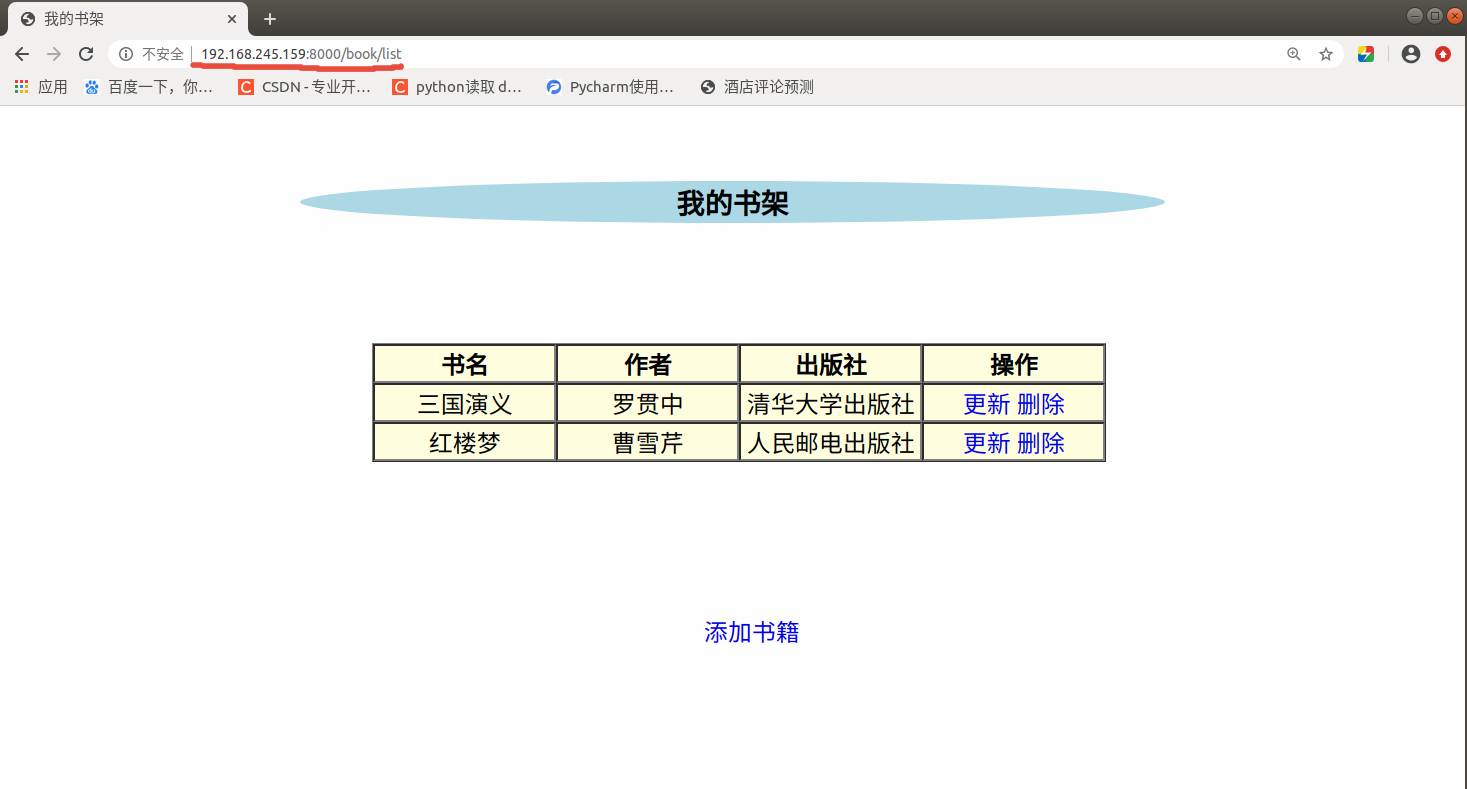The height and width of the screenshot is (789, 1467).
Task: Click the forward navigation arrow
Action: pos(53,54)
